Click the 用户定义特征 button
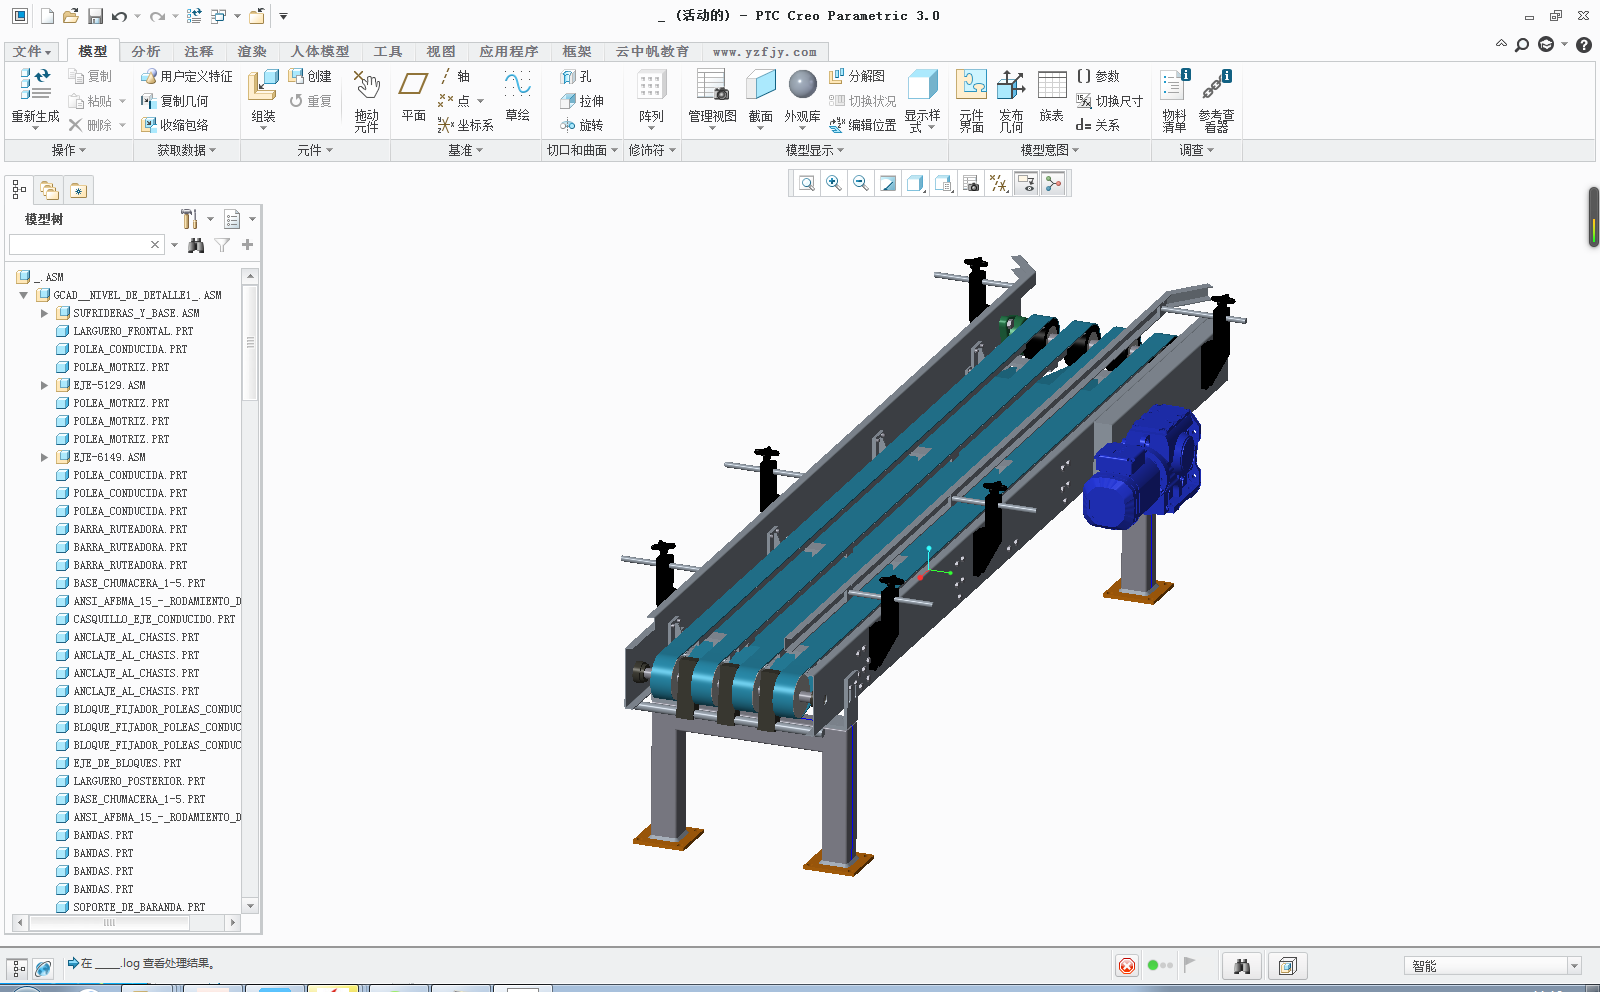The height and width of the screenshot is (992, 1600). click(x=187, y=76)
